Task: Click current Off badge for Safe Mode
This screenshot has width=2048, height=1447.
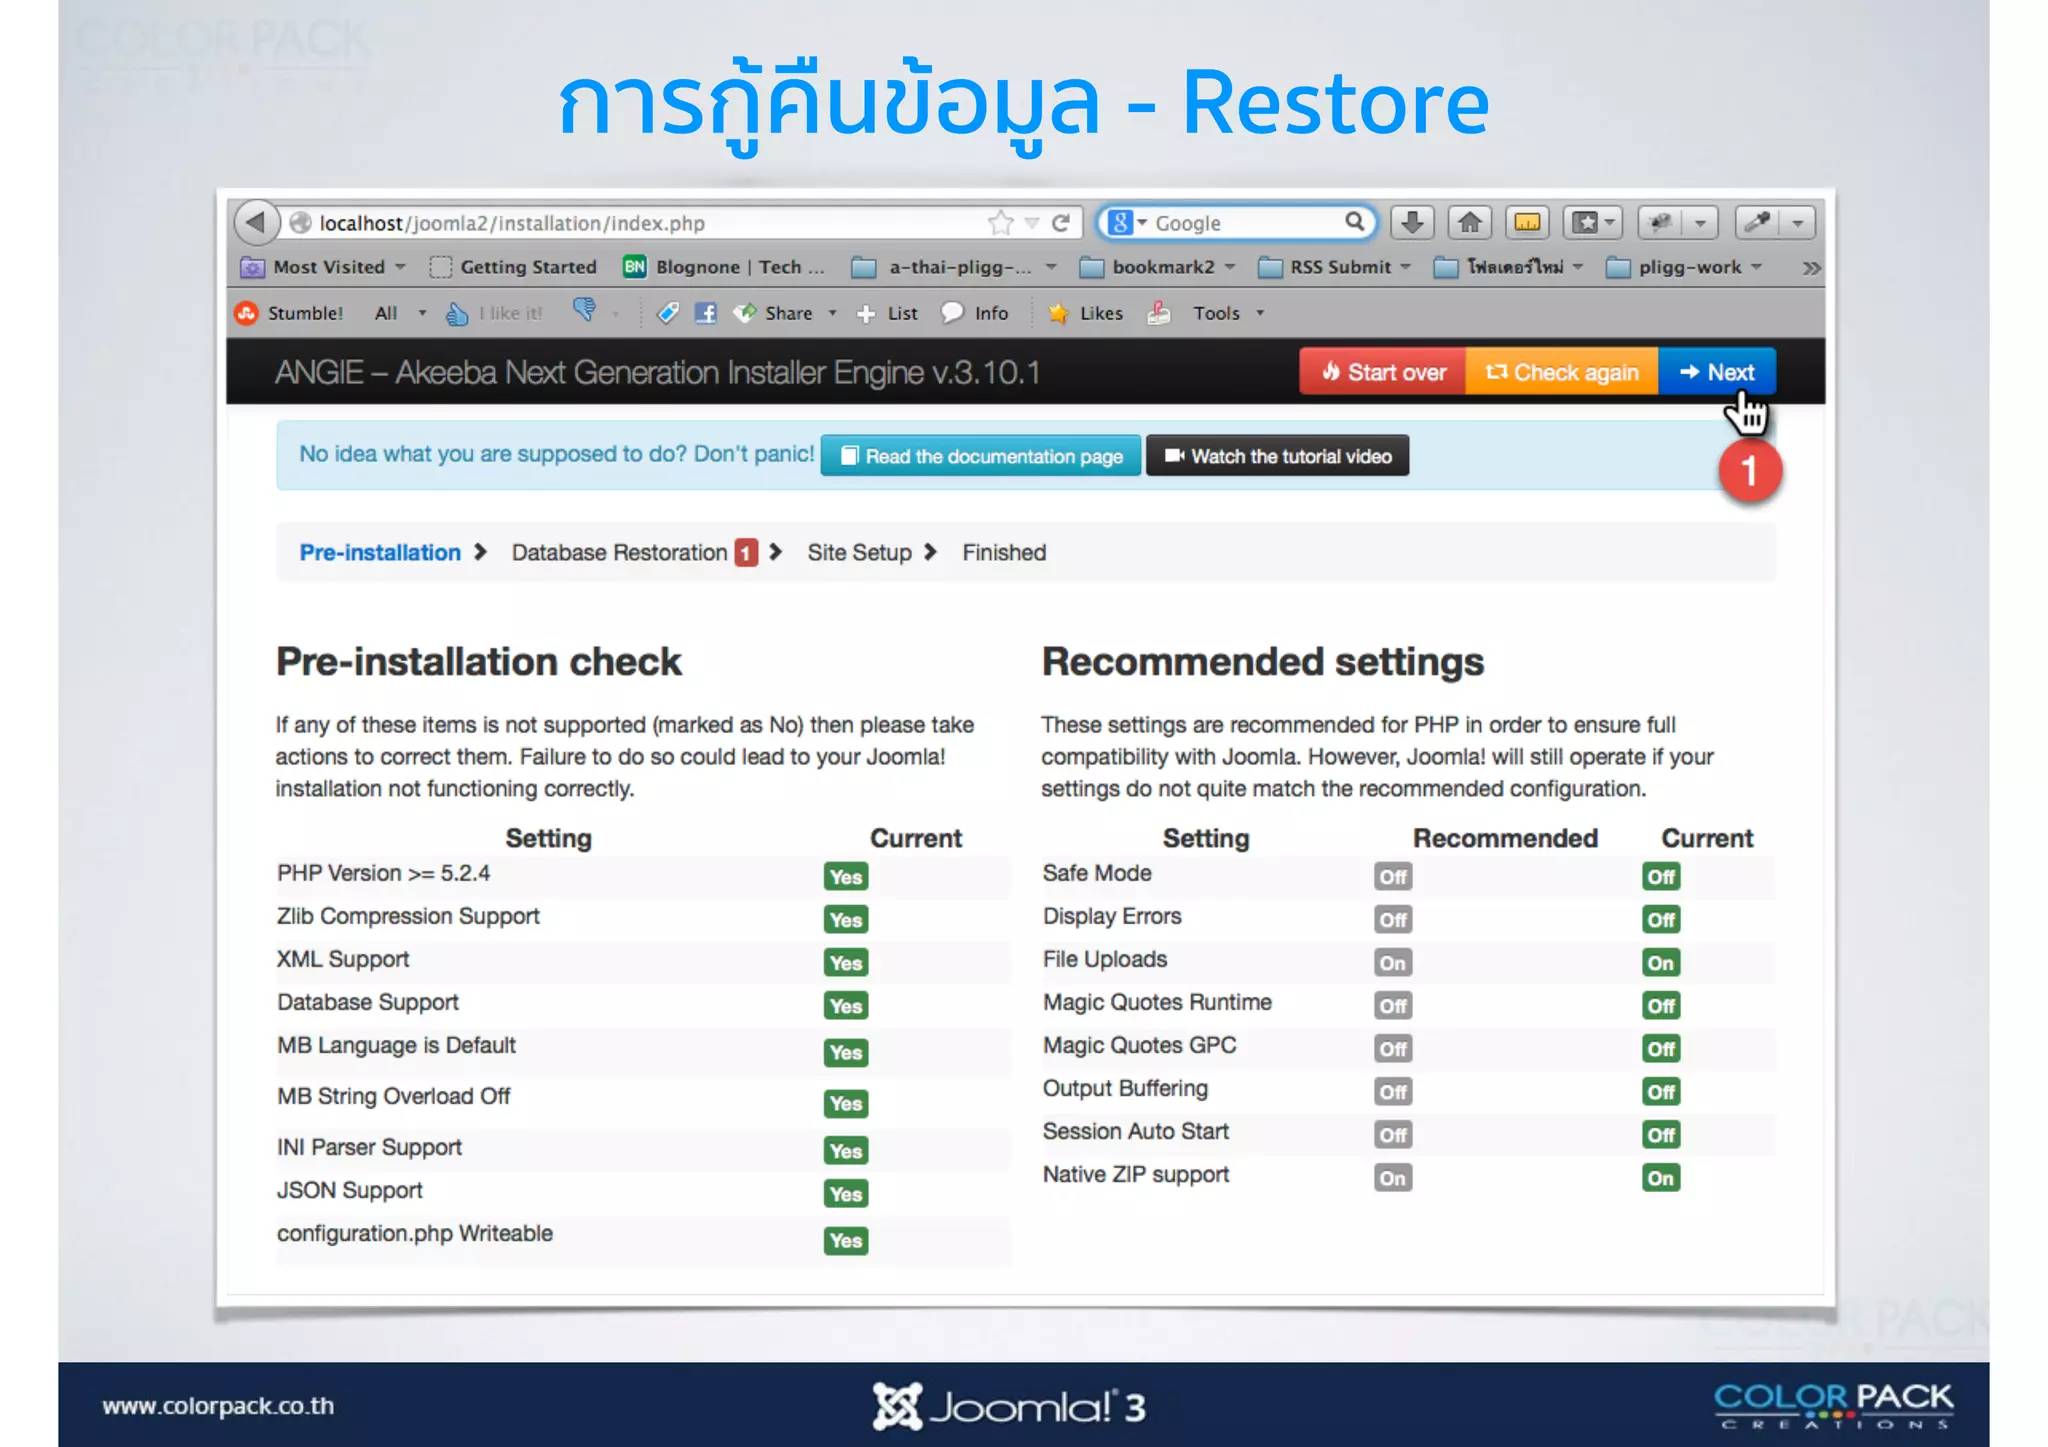Action: click(x=1661, y=877)
